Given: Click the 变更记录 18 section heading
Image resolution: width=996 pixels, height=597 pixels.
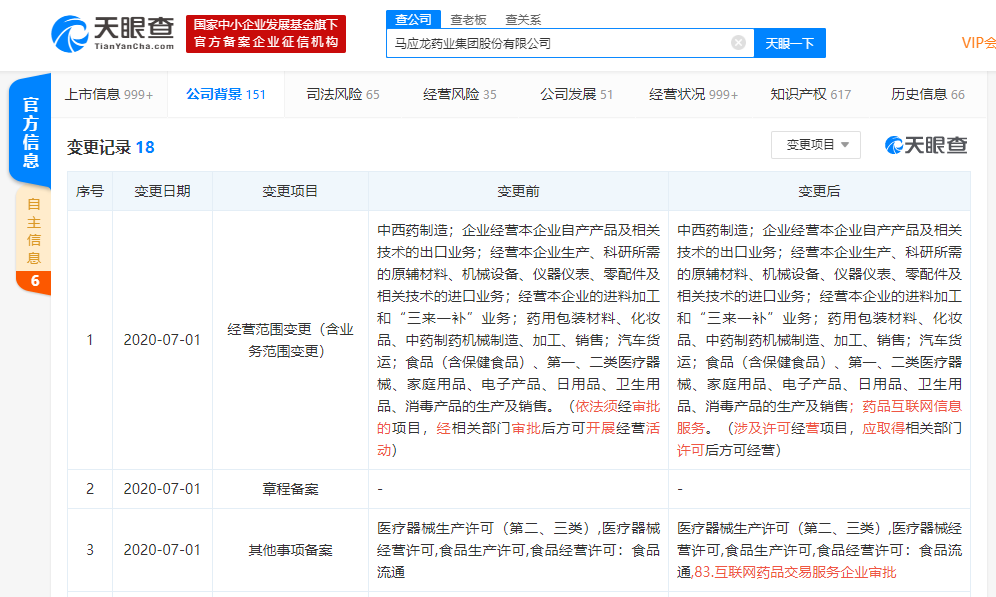Looking at the screenshot, I should point(111,147).
